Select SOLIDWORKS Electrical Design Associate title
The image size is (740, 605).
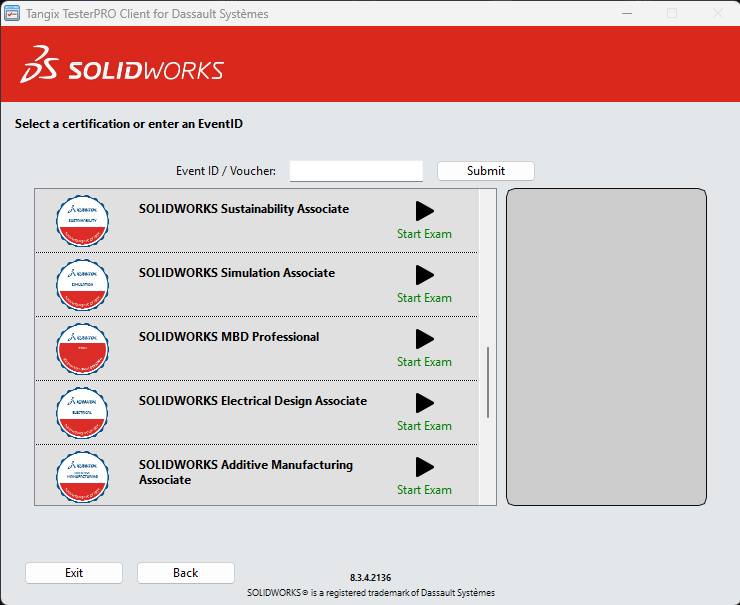(253, 401)
